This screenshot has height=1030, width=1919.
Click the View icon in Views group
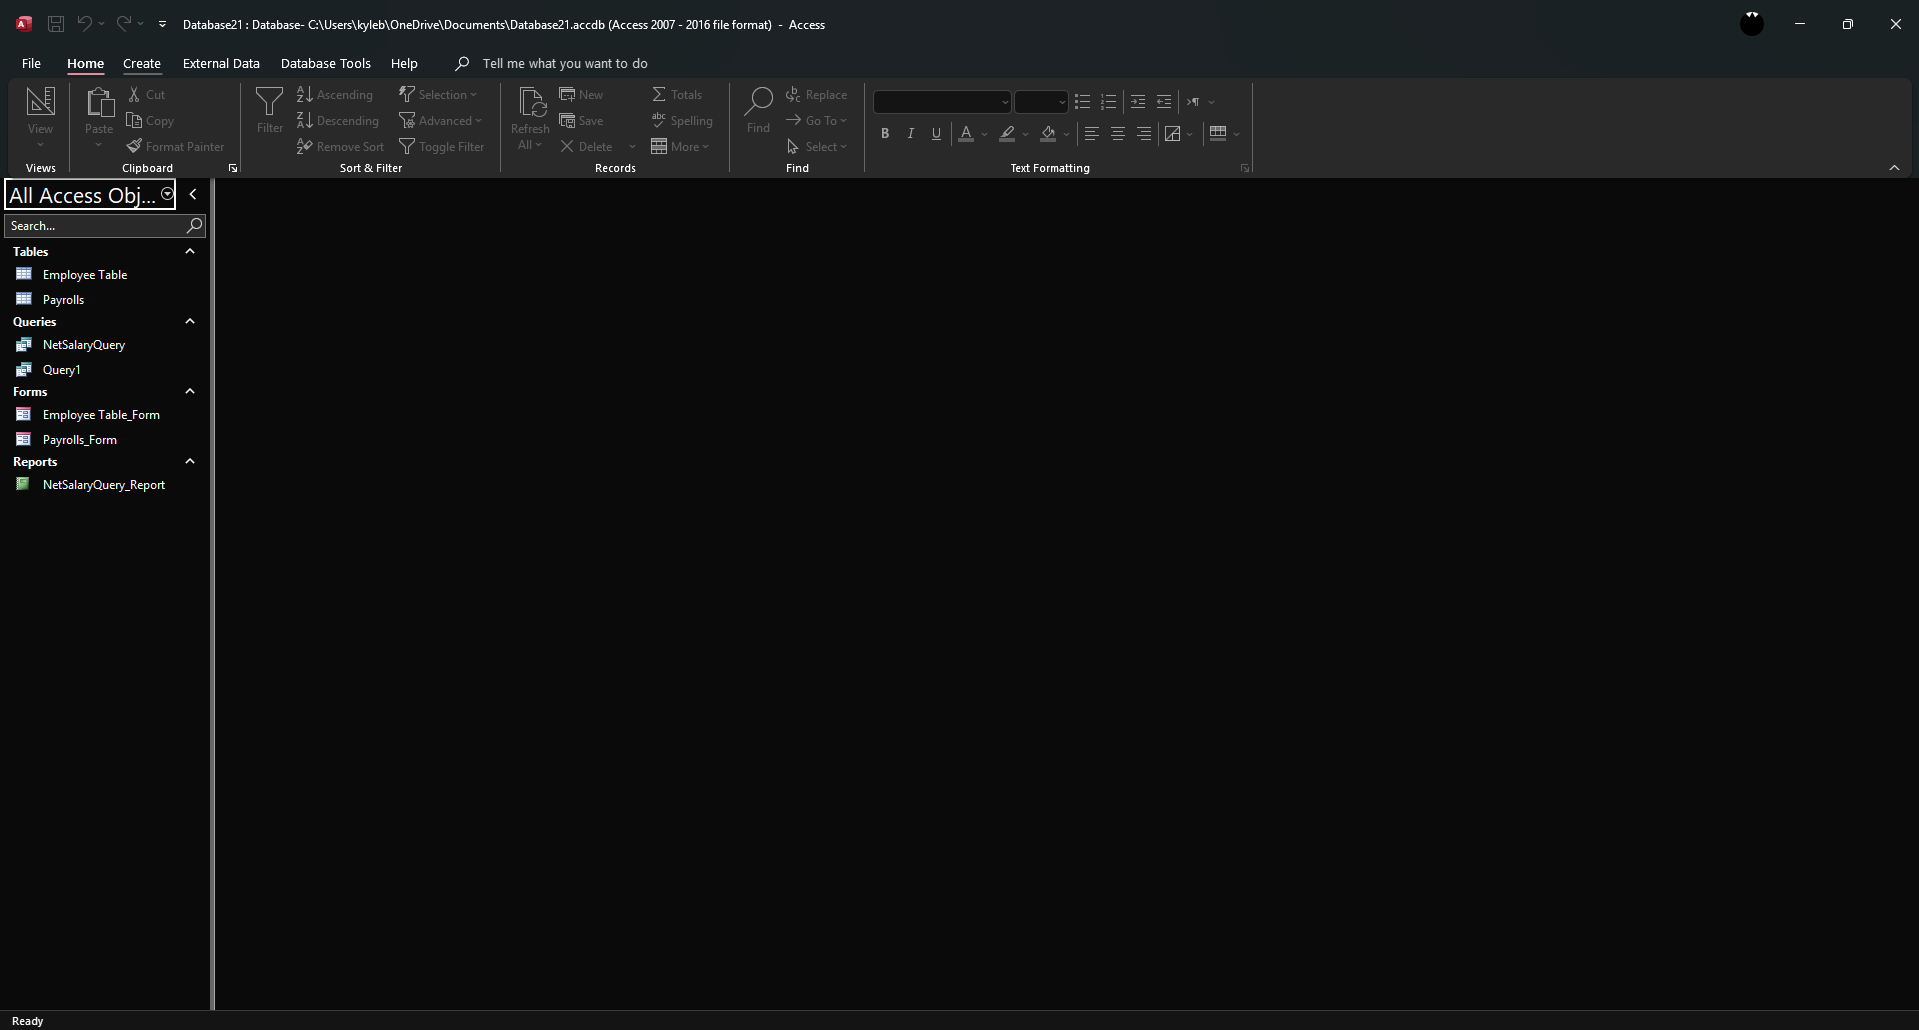(x=40, y=101)
